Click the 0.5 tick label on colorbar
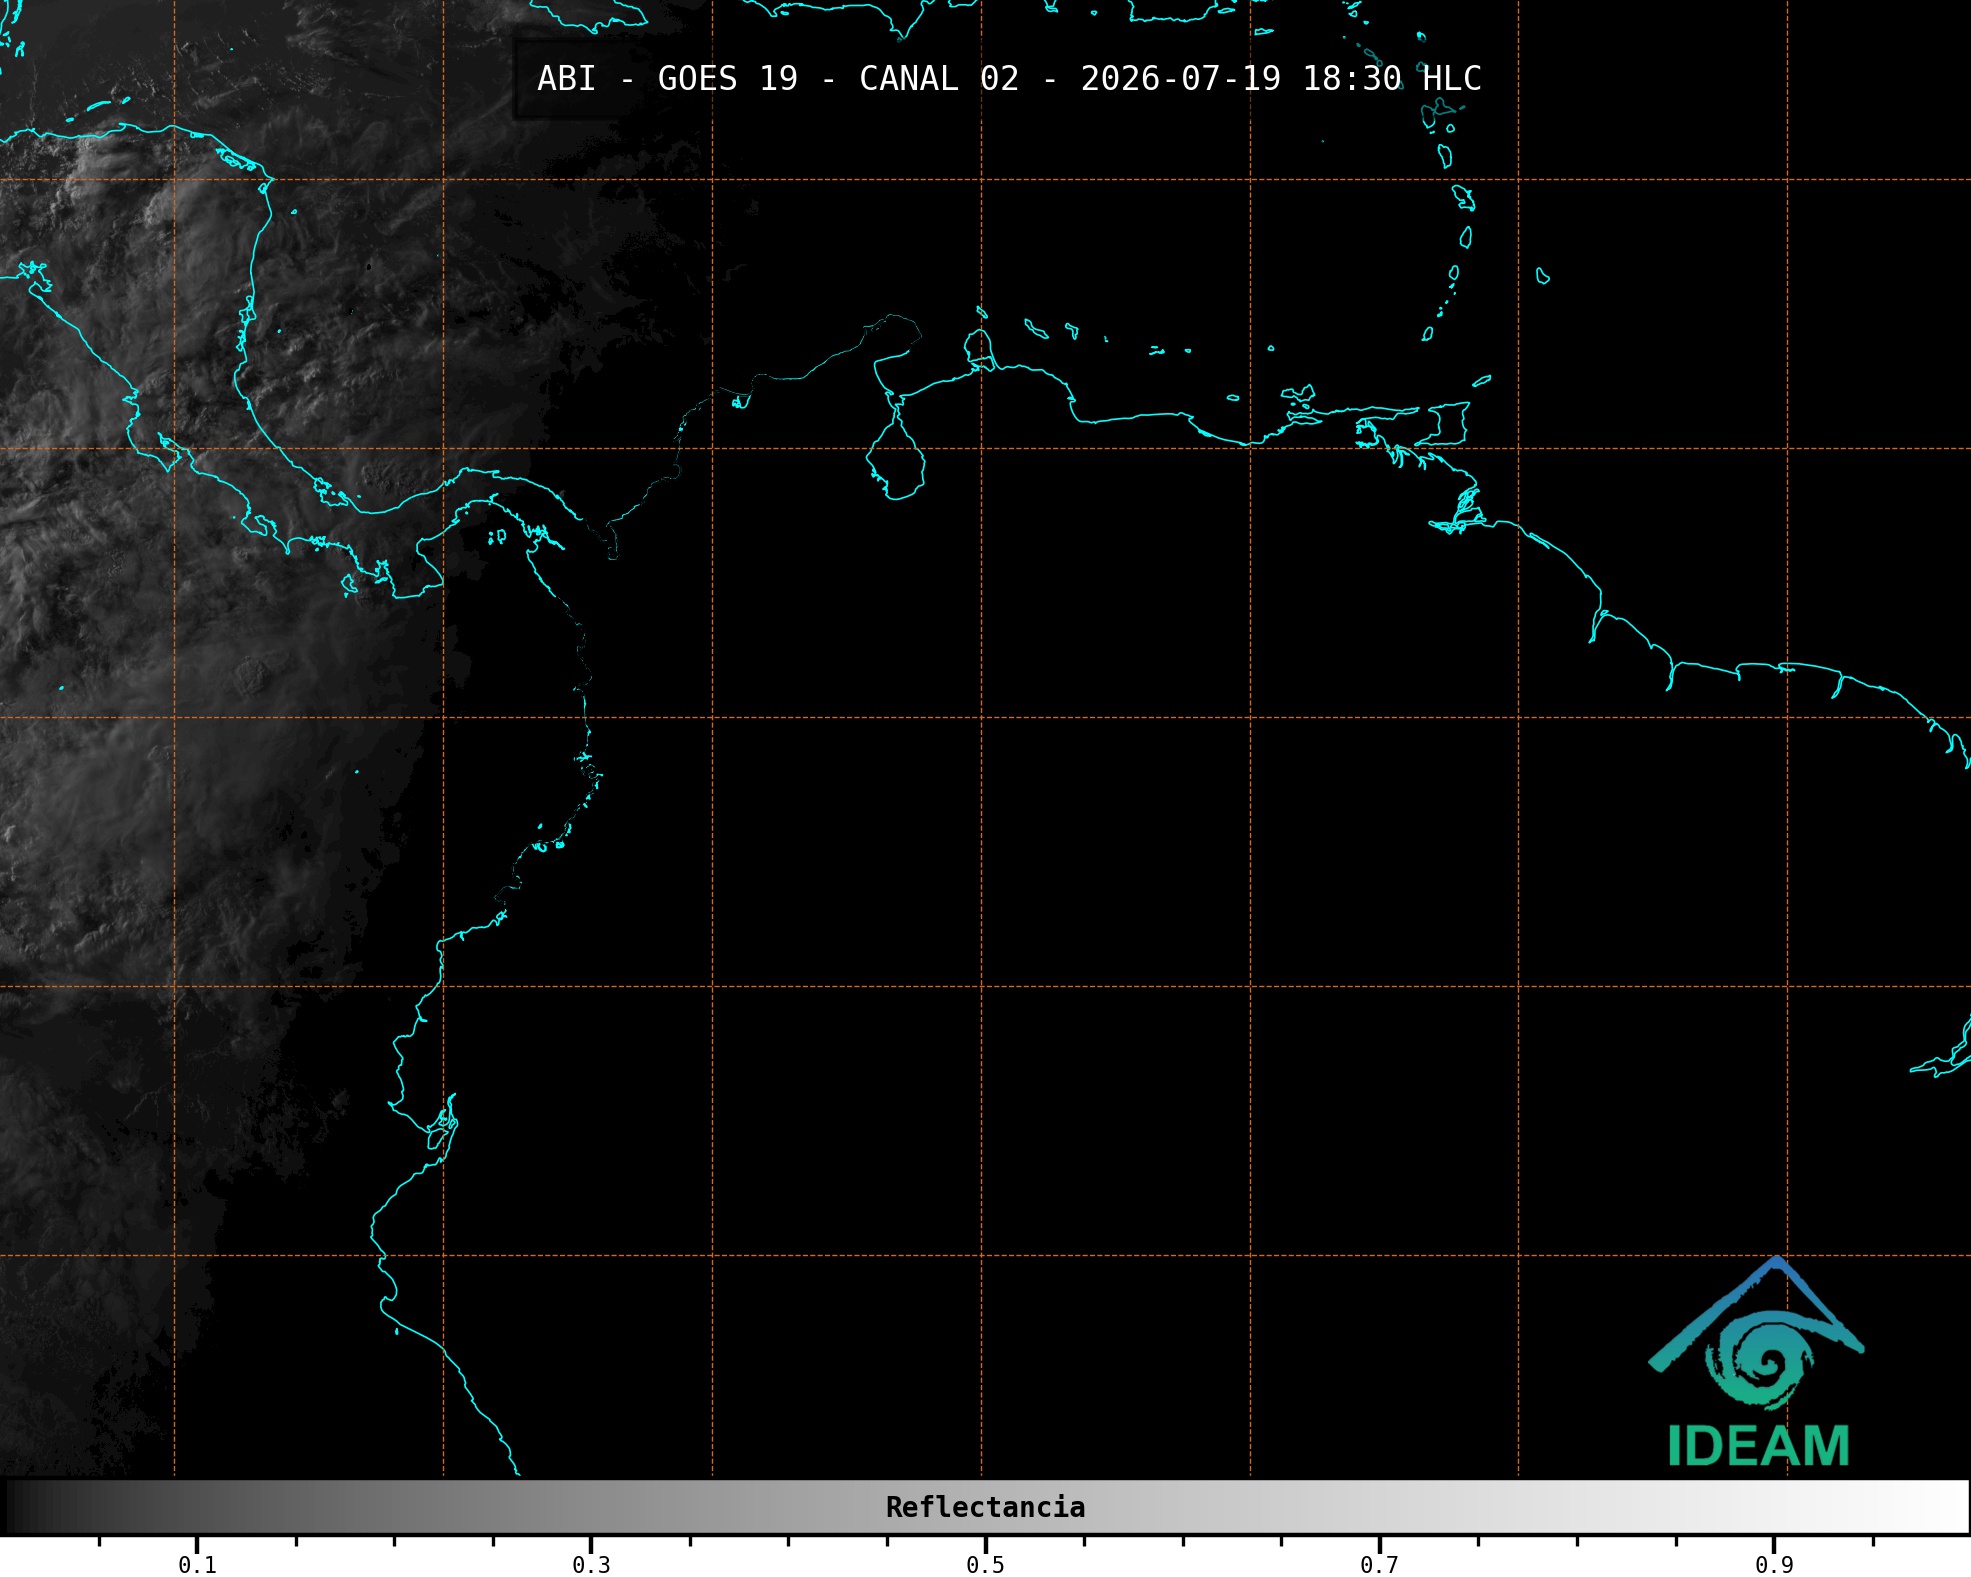The height and width of the screenshot is (1577, 1971). tap(985, 1564)
